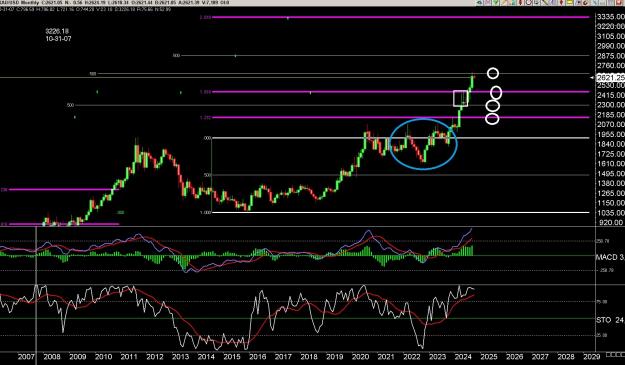Click the 2013 year label on time axis
The width and height of the screenshot is (625, 365).
[181, 357]
